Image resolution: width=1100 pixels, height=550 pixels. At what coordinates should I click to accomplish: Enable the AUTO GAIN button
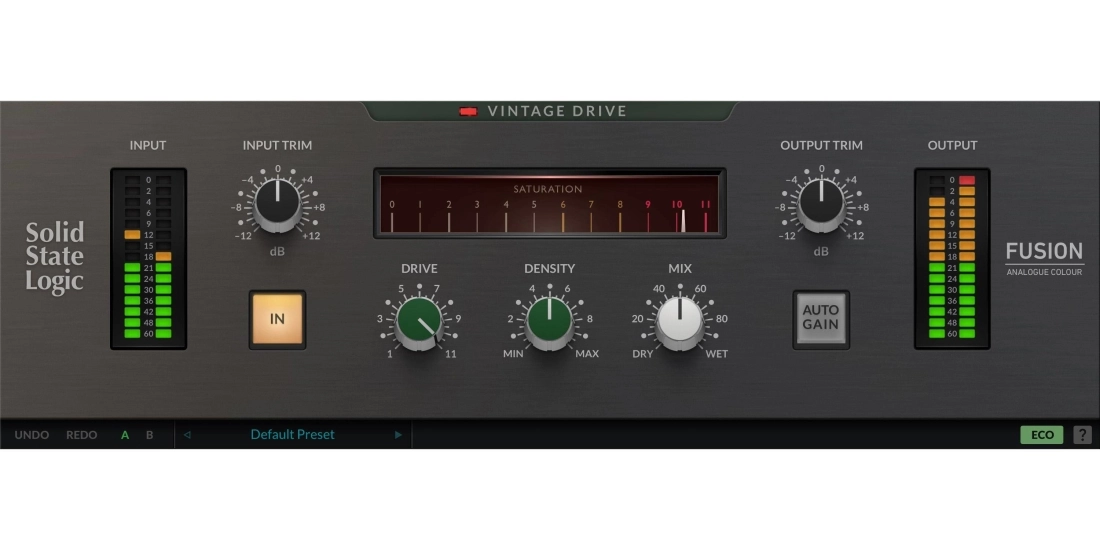click(x=821, y=319)
